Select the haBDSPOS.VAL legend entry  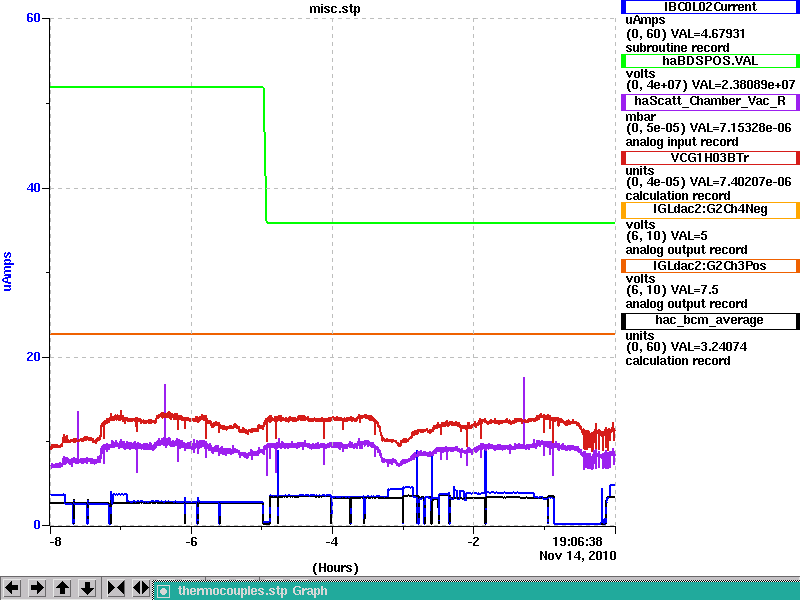tap(710, 61)
